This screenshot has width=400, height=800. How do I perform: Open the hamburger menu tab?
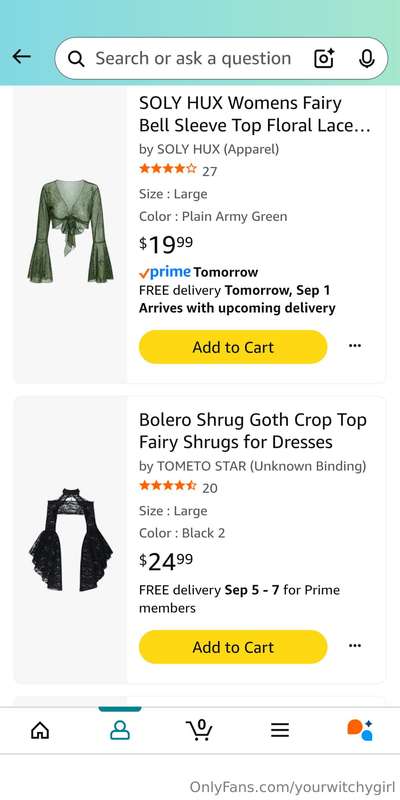[x=280, y=731]
